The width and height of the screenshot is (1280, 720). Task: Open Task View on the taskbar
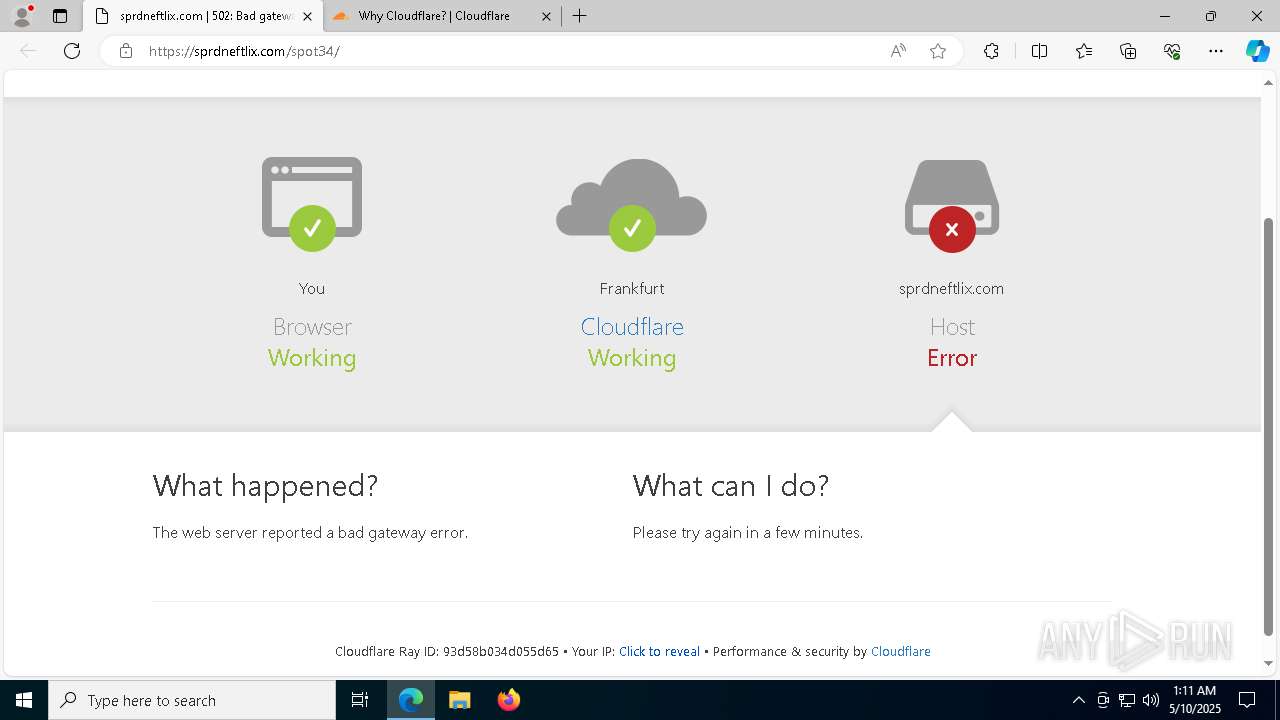(360, 700)
